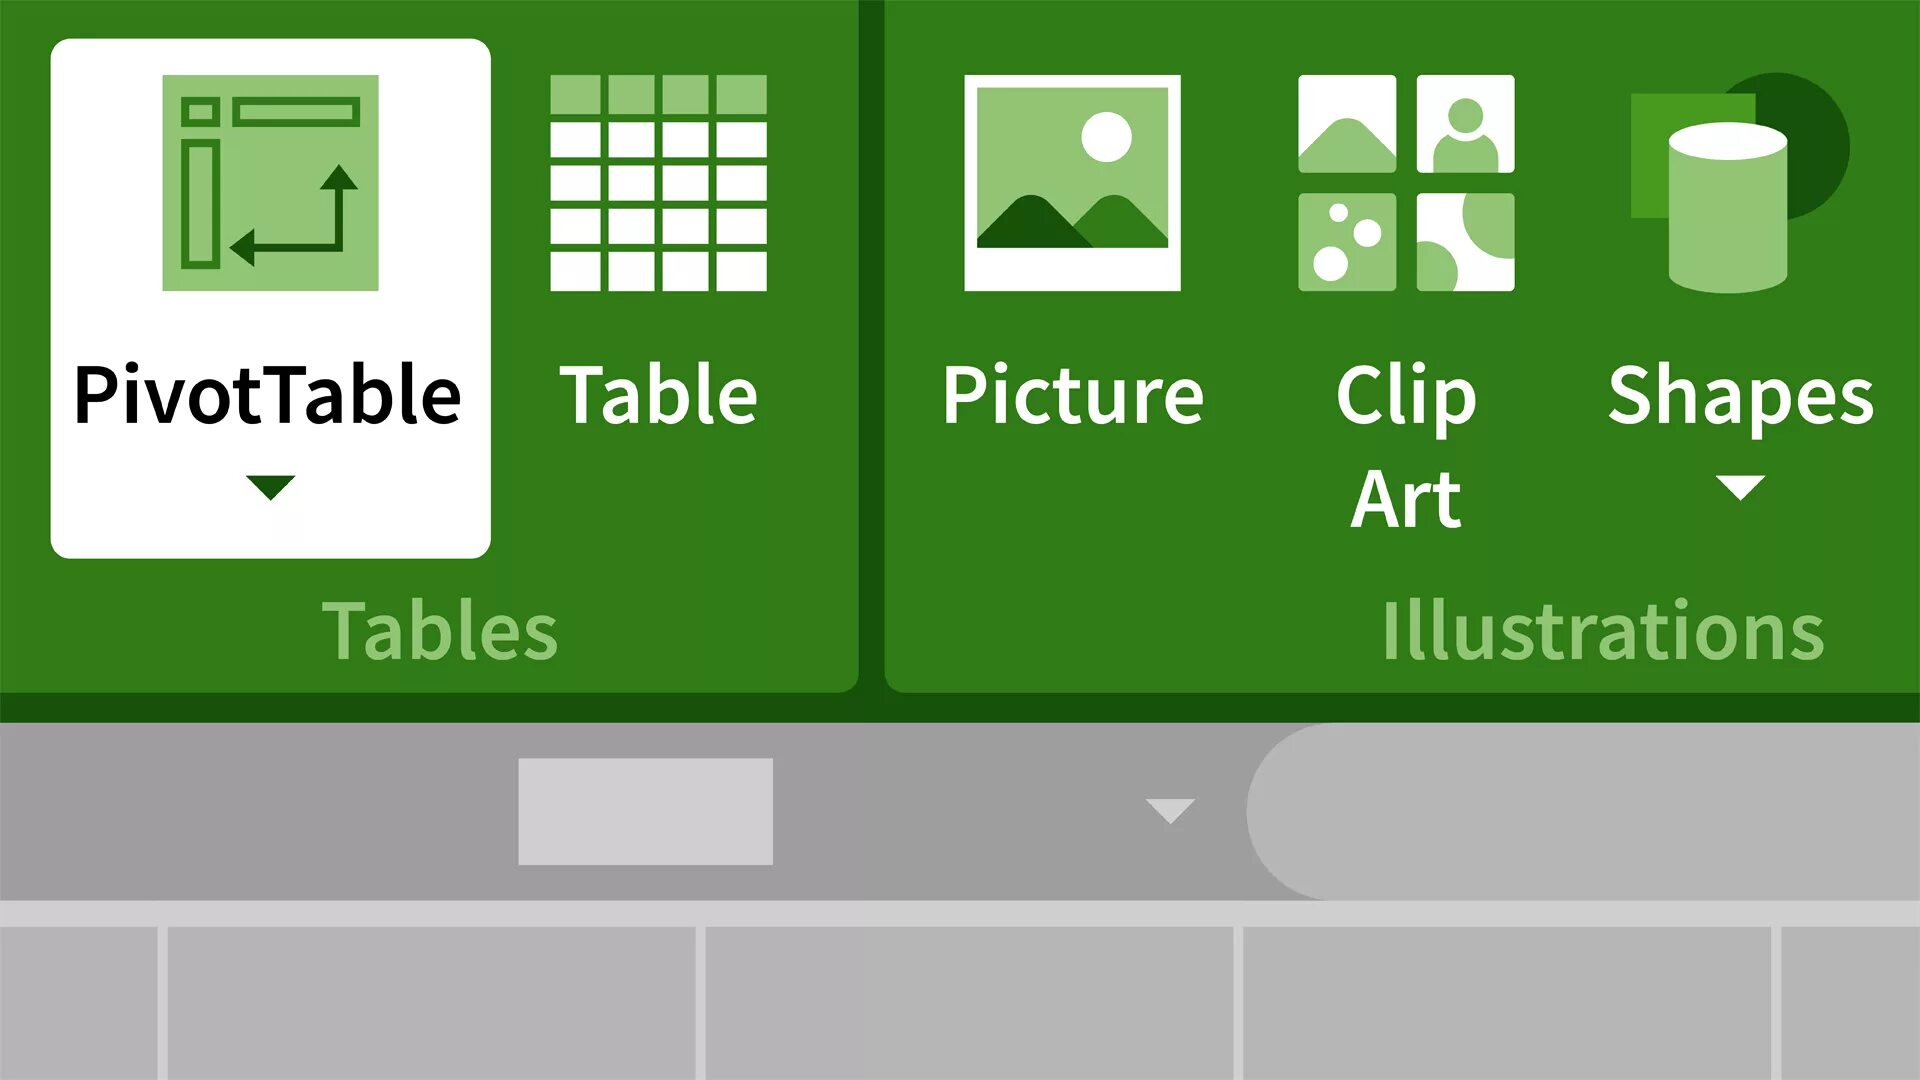Click the Clip Art icon
The image size is (1920, 1080).
[1406, 182]
